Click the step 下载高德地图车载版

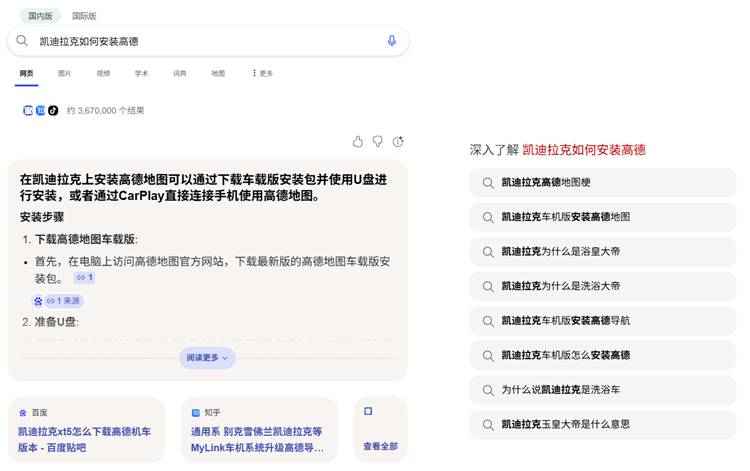point(86,239)
